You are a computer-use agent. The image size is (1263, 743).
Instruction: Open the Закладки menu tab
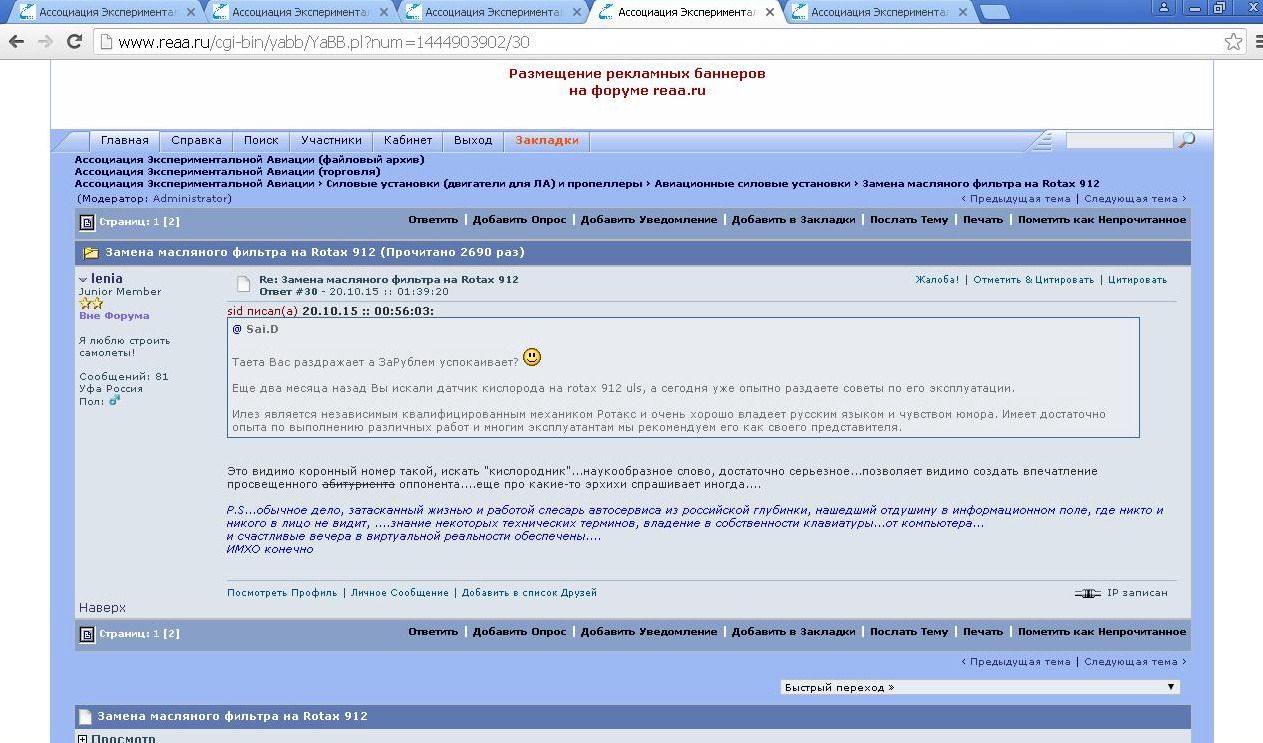(547, 141)
